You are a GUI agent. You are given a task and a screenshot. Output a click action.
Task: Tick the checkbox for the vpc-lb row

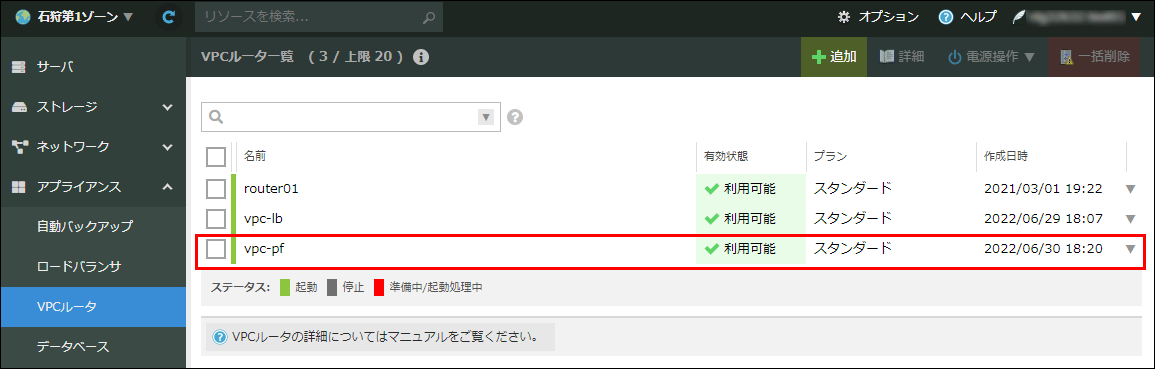pos(216,219)
